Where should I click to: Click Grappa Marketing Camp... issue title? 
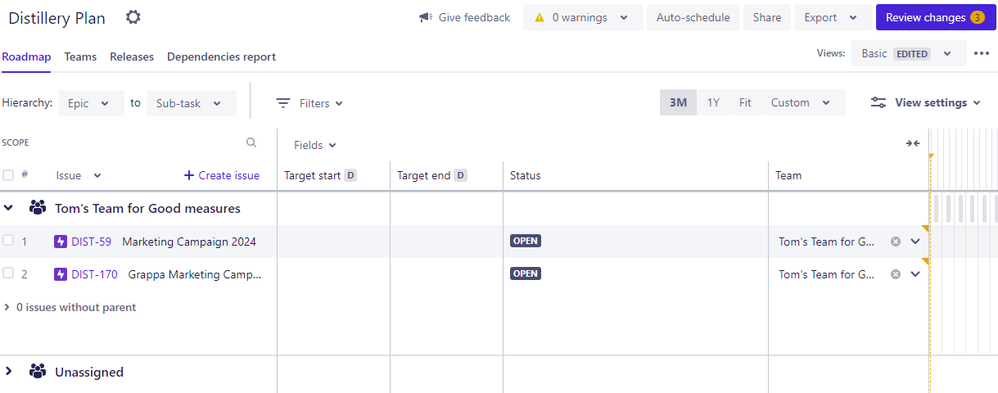pyautogui.click(x=195, y=275)
